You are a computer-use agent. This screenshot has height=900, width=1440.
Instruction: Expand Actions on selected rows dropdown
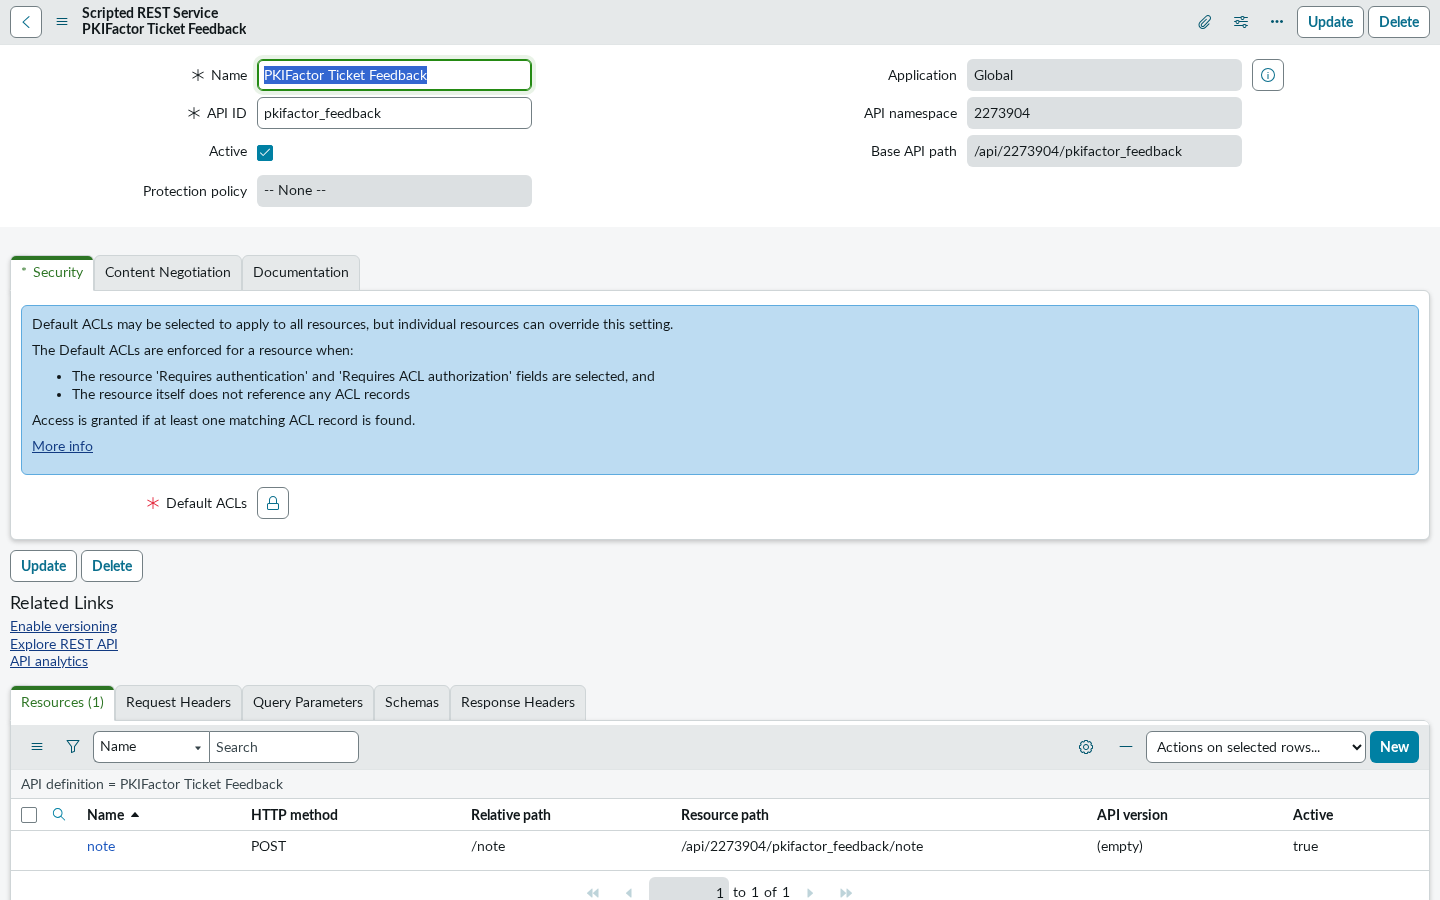tap(1256, 747)
